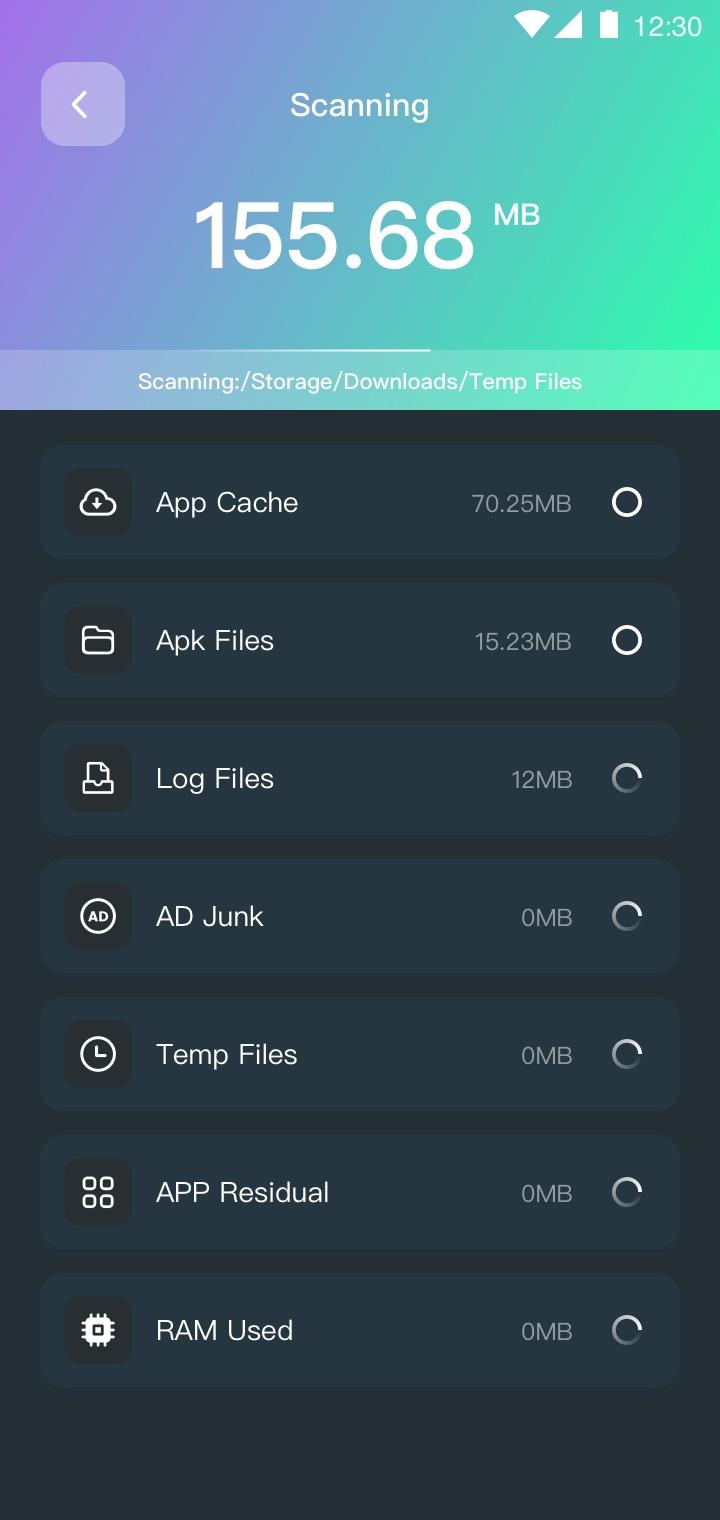Click the Apk Files folder icon
This screenshot has height=1520, width=720.
tap(98, 640)
